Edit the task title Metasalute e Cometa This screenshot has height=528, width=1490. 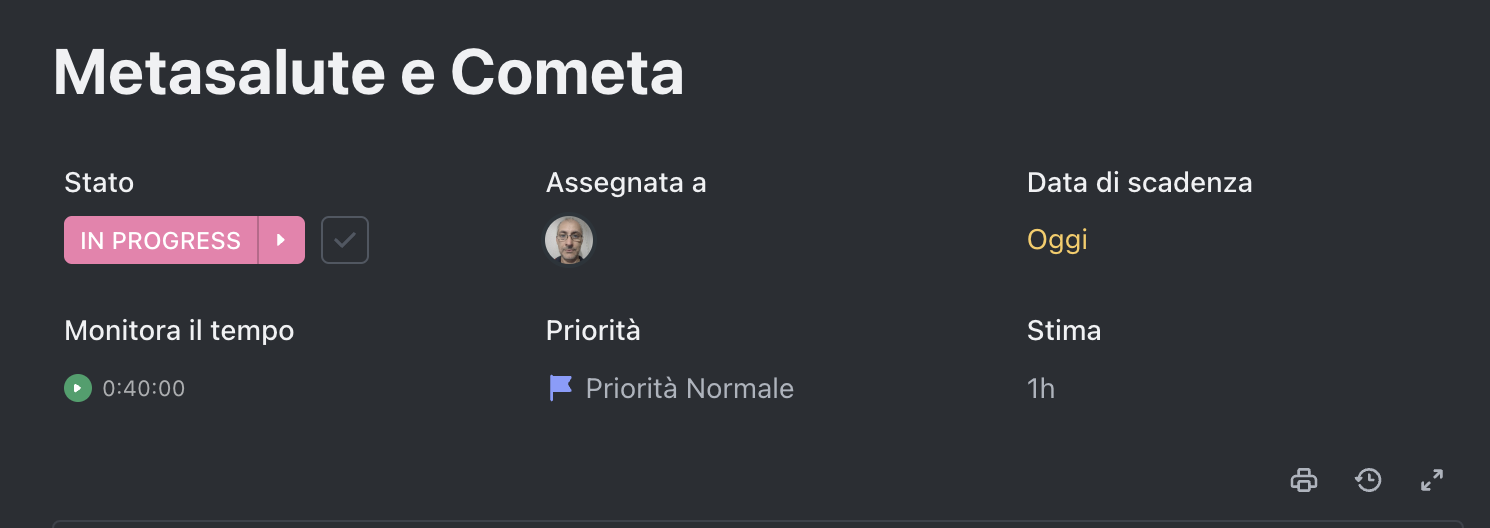coord(368,72)
